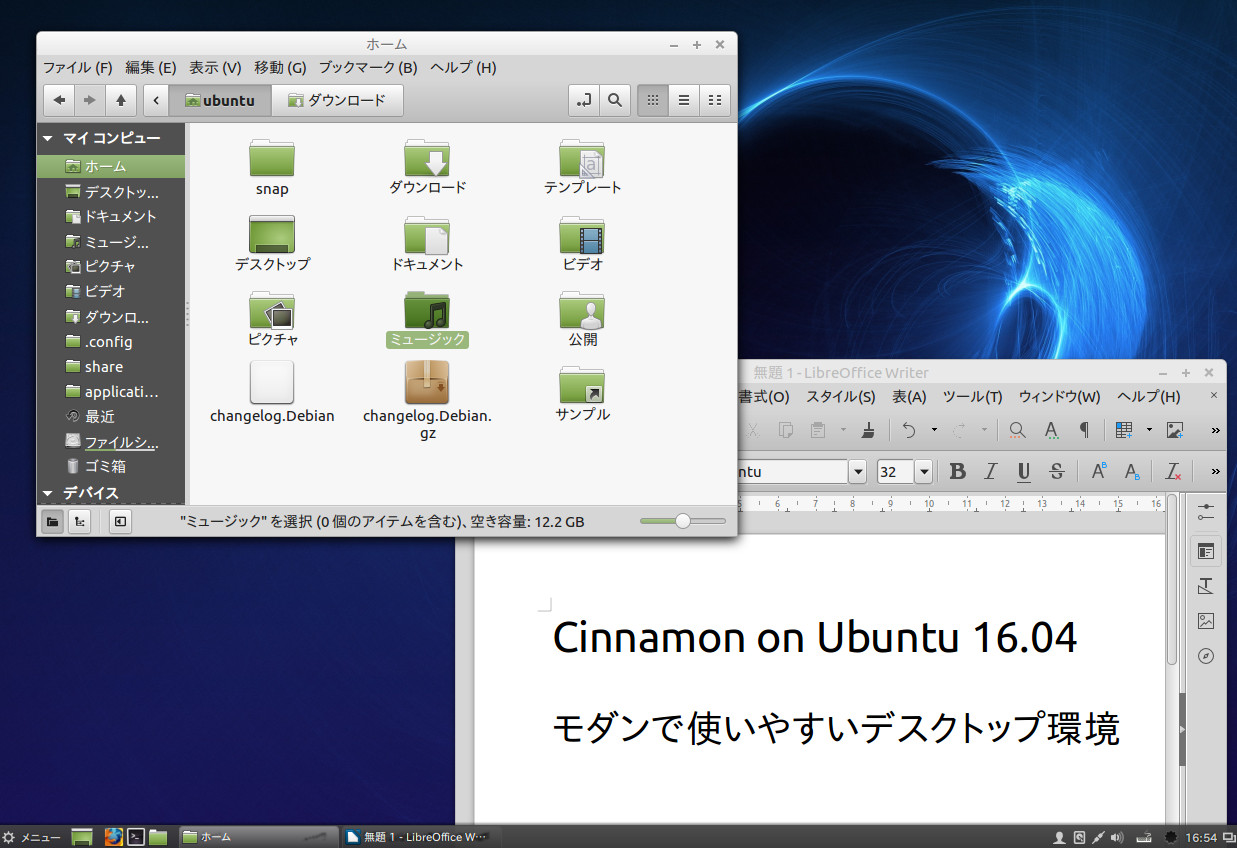Open the volume control in the system tray

(1115, 837)
